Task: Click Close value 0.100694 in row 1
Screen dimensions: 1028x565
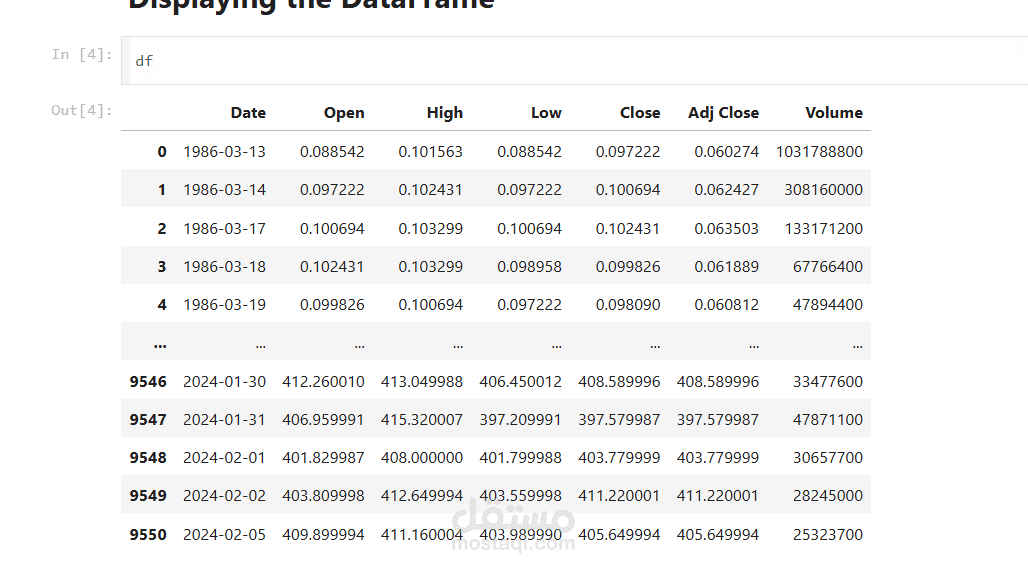Action: click(x=627, y=190)
